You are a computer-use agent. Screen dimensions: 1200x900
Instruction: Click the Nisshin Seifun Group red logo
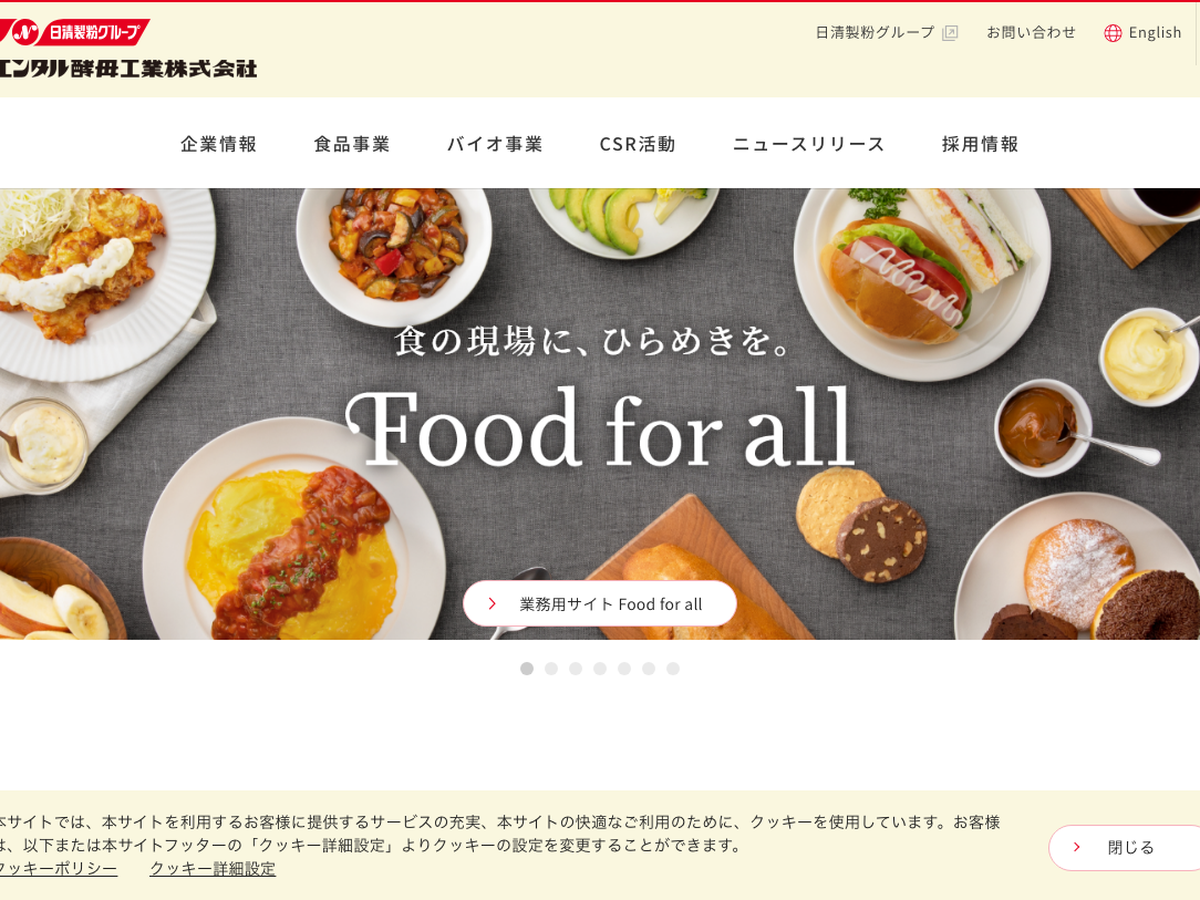tap(74, 32)
